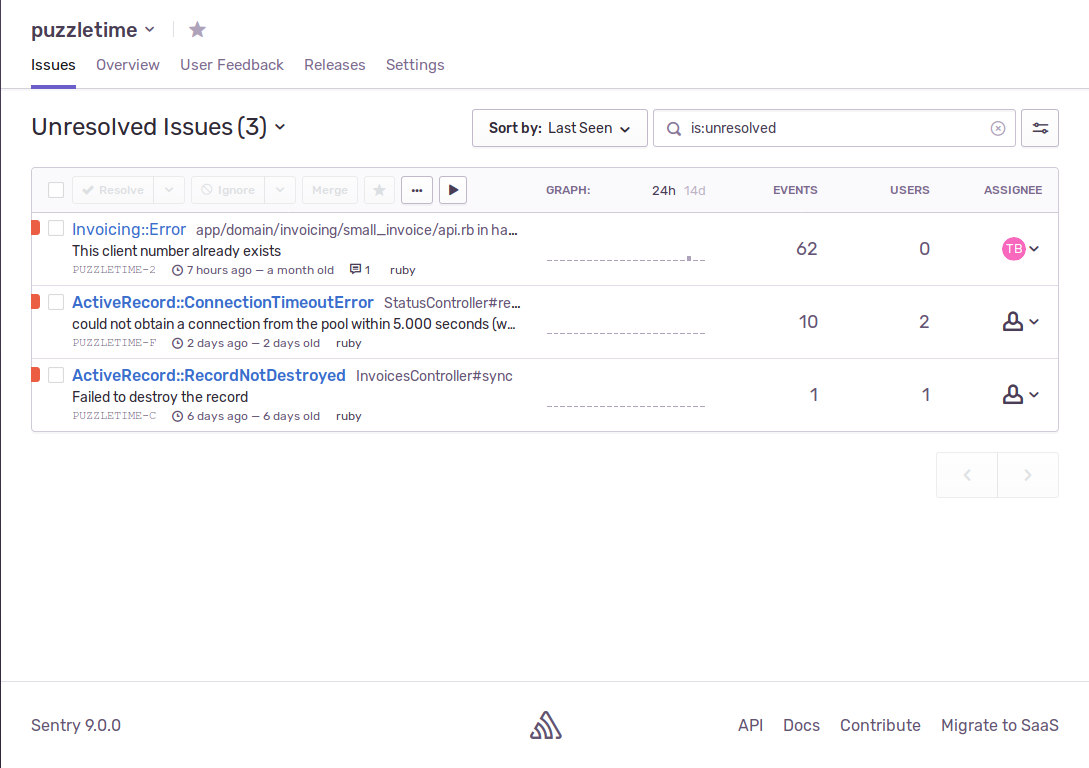Open the Resolve options arrow

pos(169,190)
